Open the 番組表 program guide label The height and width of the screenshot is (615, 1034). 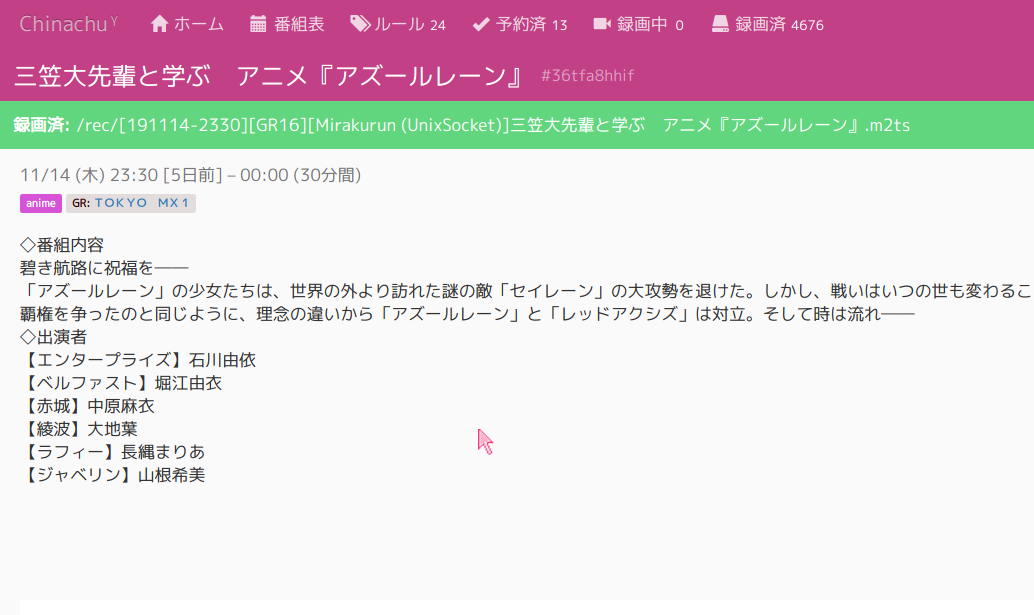299,24
